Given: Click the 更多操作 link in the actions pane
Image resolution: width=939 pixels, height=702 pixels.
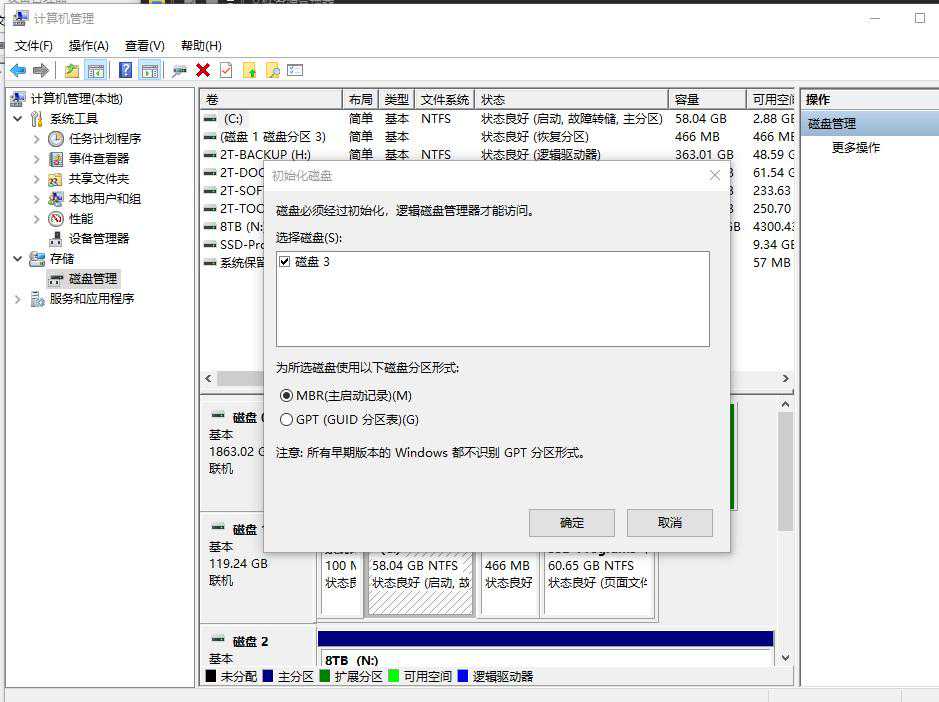Looking at the screenshot, I should [x=856, y=148].
